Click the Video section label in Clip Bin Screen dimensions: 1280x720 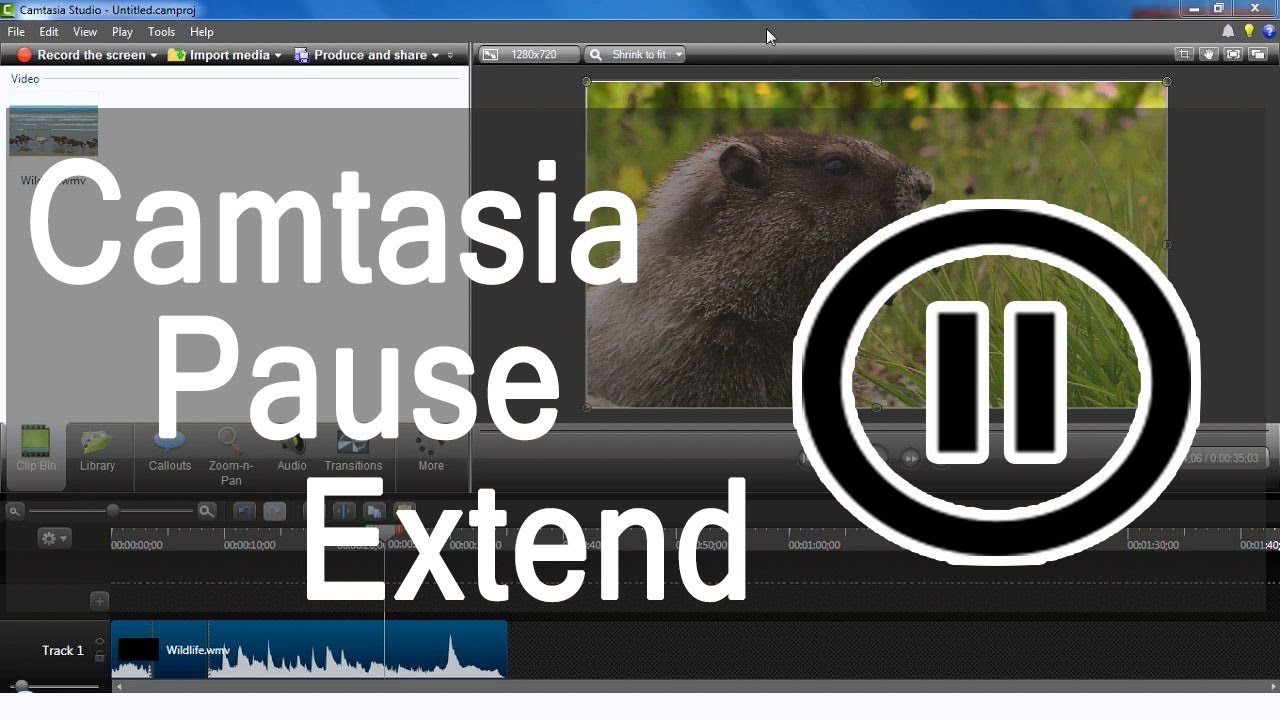[x=25, y=79]
